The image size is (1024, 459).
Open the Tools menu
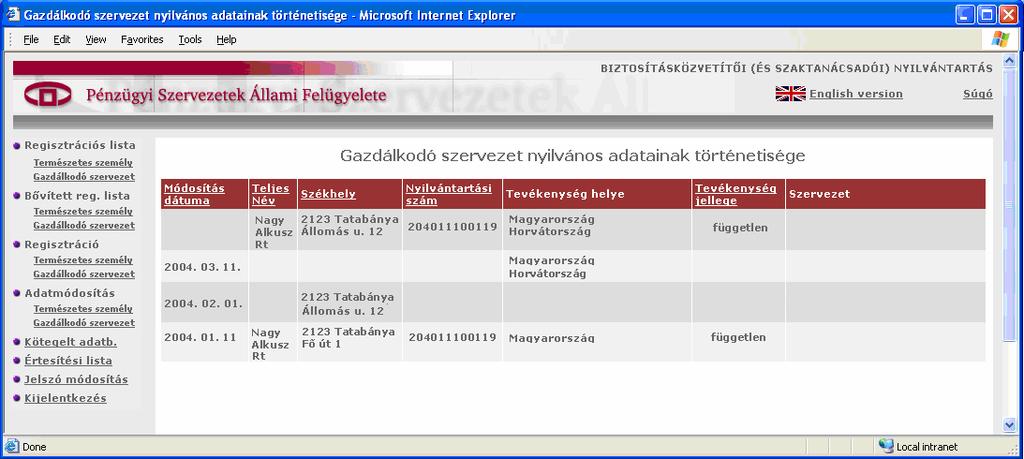click(x=190, y=40)
